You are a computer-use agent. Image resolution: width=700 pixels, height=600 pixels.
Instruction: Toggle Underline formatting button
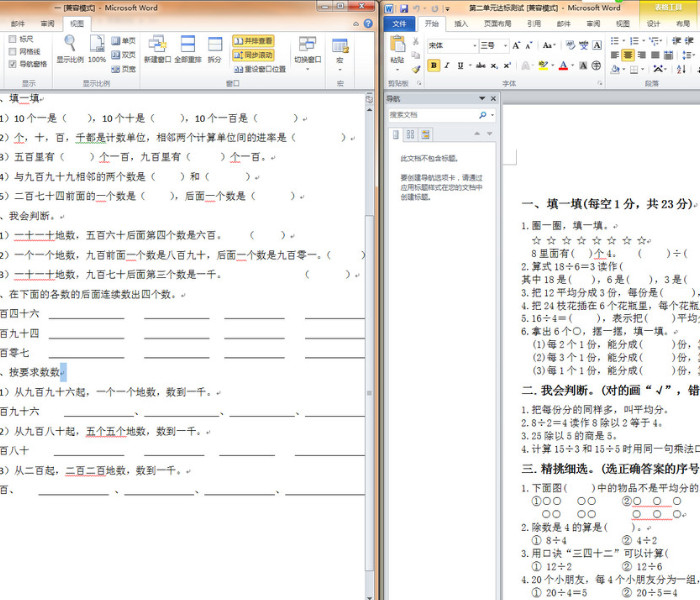coord(460,66)
